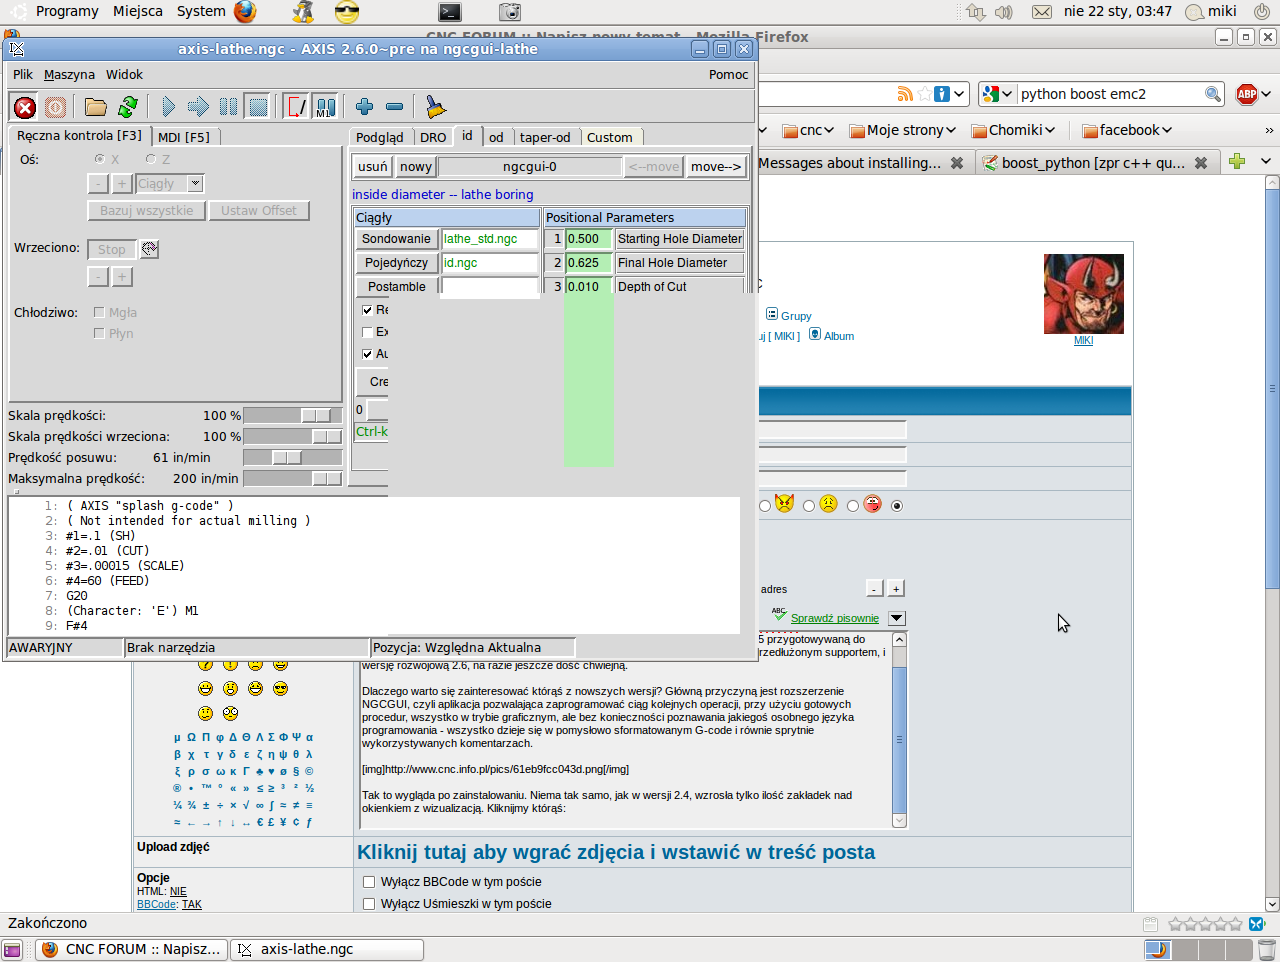Screen dimensions: 1280x962
Task: Open screenshot camera launcher in top panel
Action: click(510, 12)
